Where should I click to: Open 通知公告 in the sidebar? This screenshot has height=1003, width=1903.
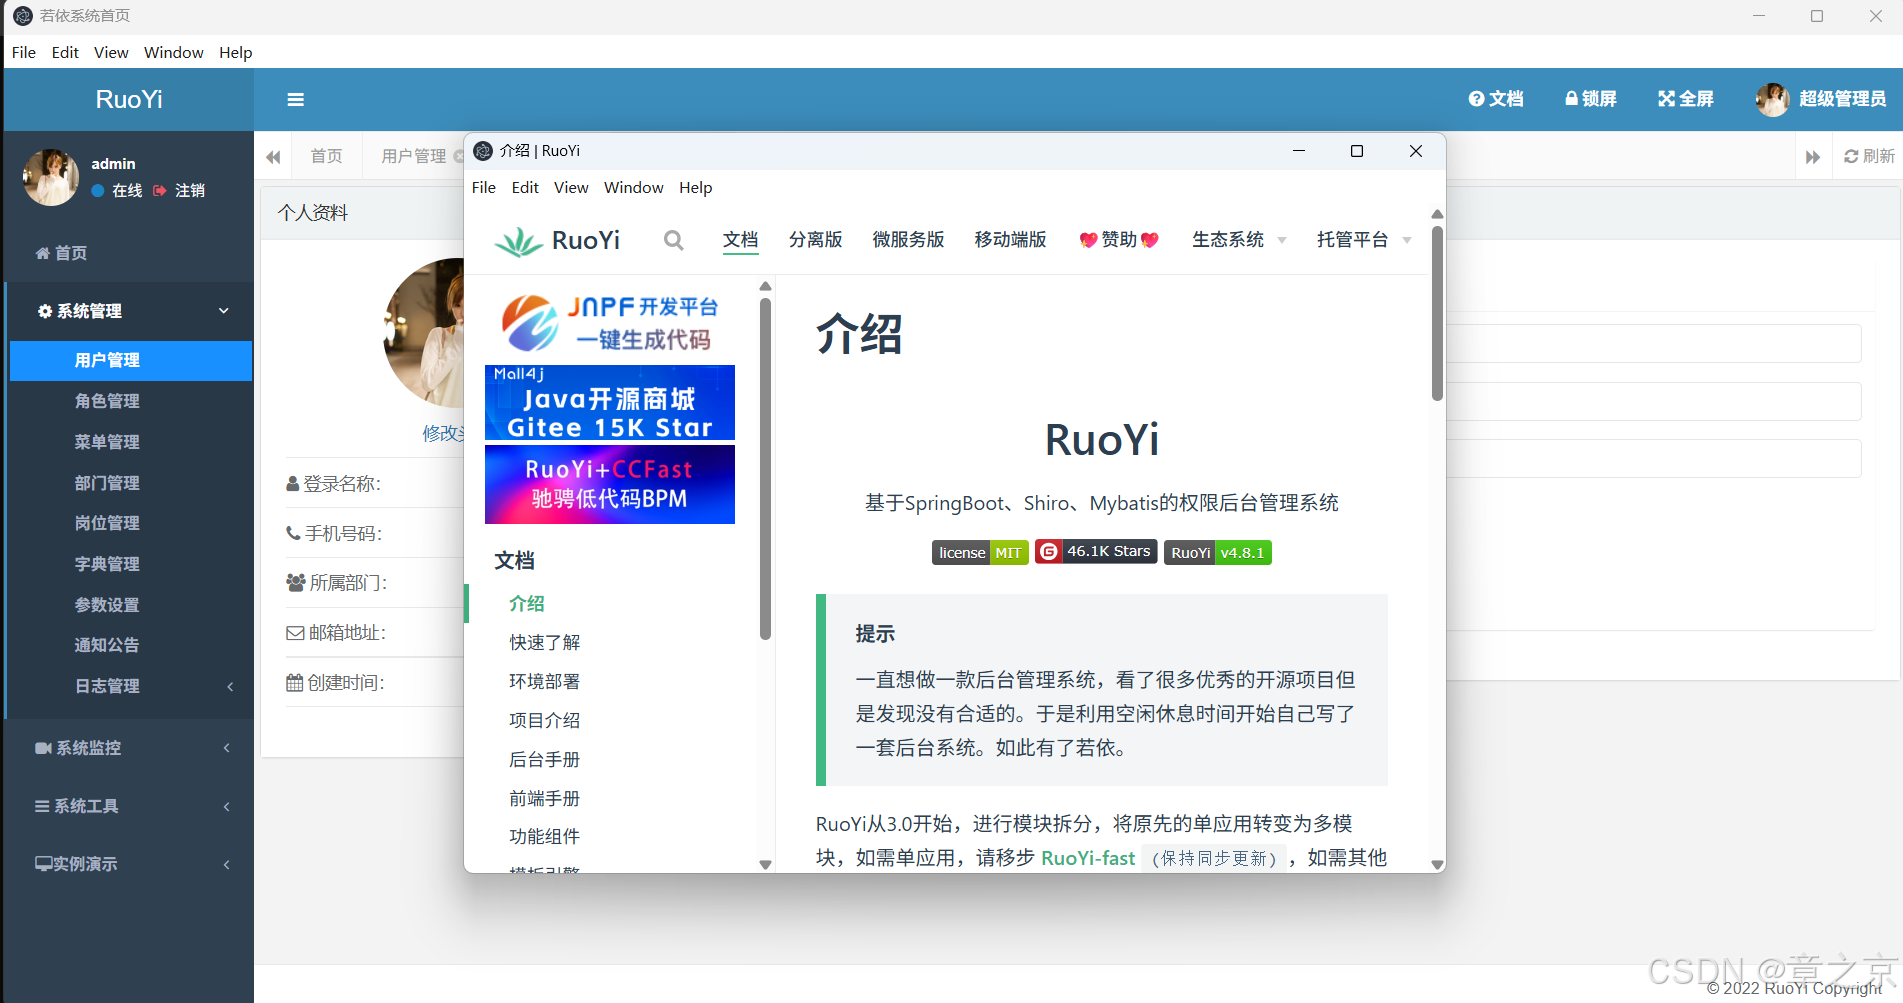click(x=107, y=645)
